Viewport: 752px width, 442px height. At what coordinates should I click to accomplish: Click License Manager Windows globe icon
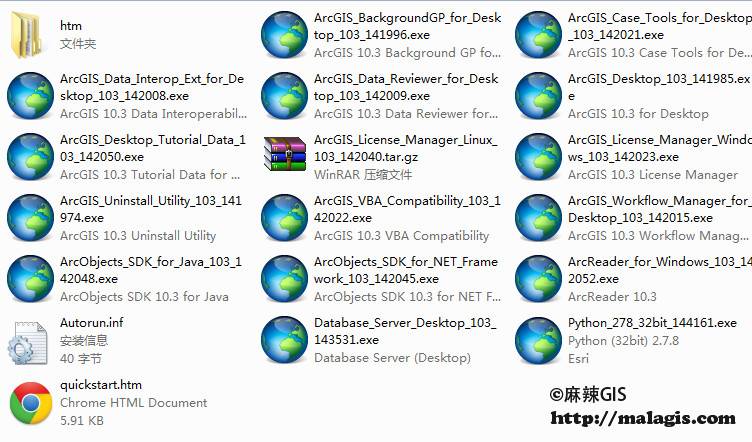click(x=539, y=157)
